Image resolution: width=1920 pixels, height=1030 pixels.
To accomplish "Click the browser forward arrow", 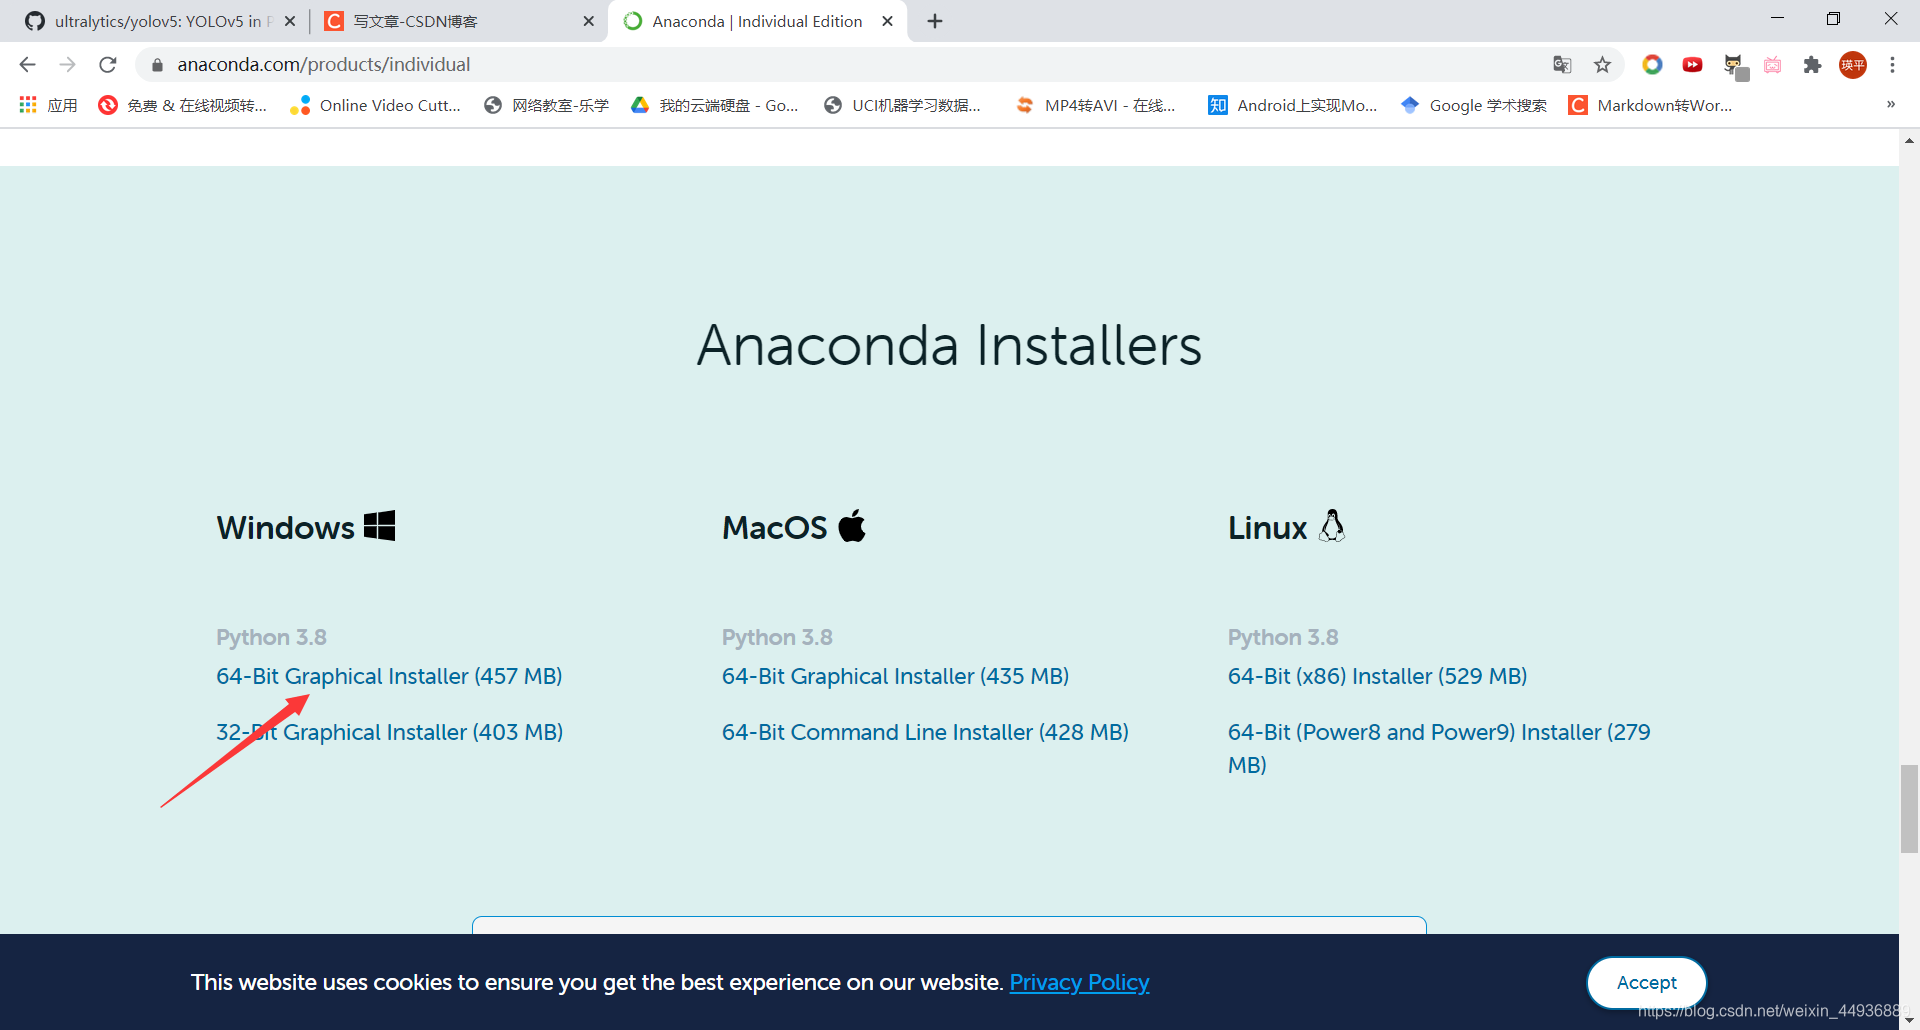I will coord(67,65).
